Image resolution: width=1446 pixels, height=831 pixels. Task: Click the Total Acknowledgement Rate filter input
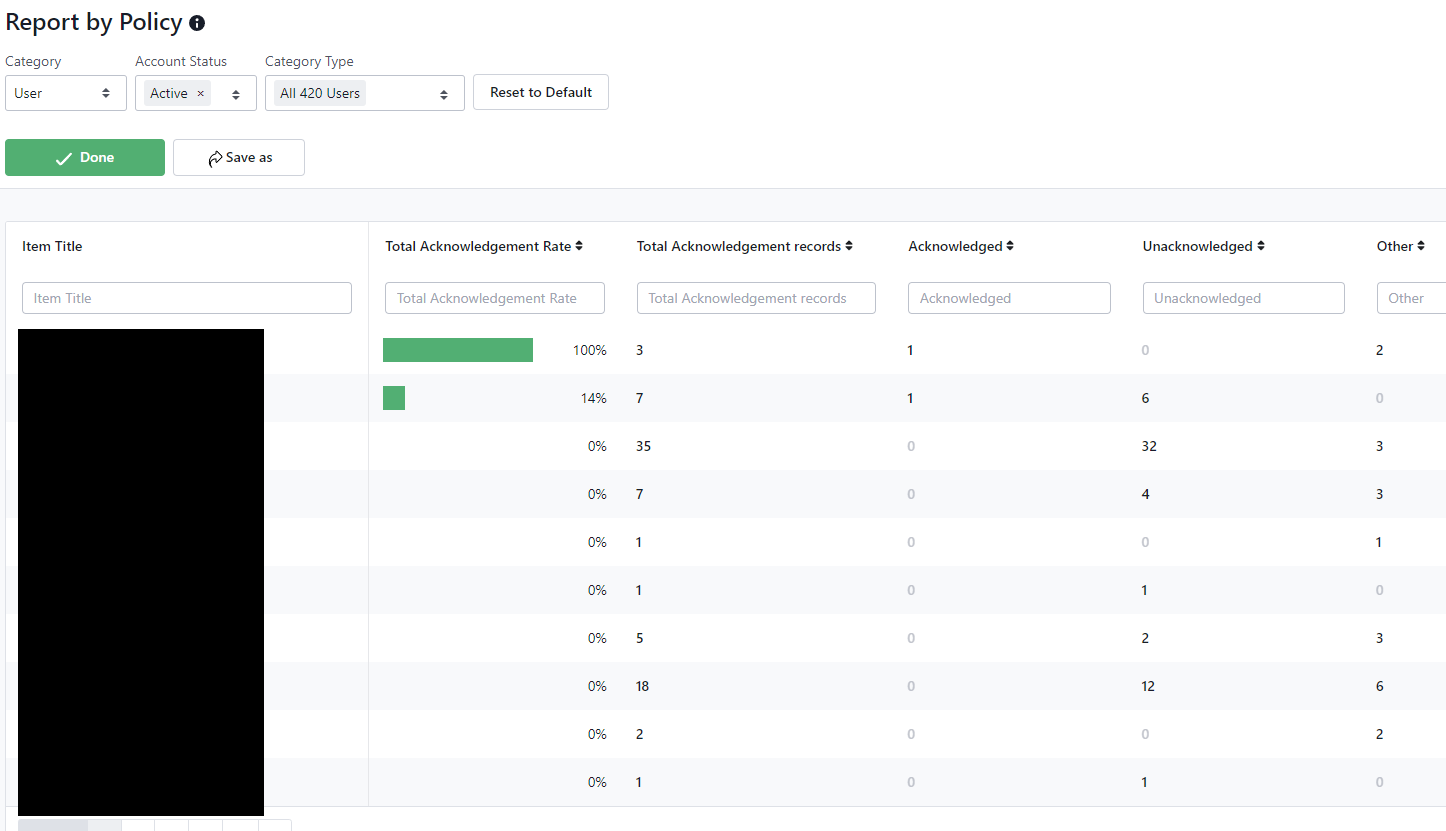point(495,298)
